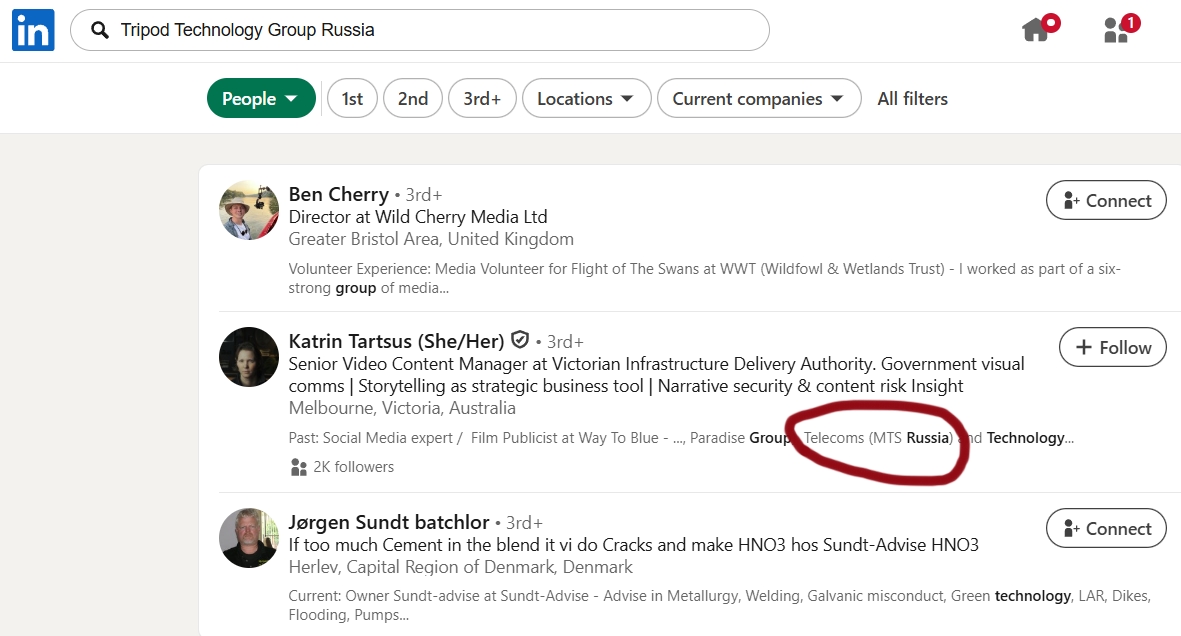
Task: Click 'Herlev, Capital Region of Denmark, Denmark' text
Action: 460,567
